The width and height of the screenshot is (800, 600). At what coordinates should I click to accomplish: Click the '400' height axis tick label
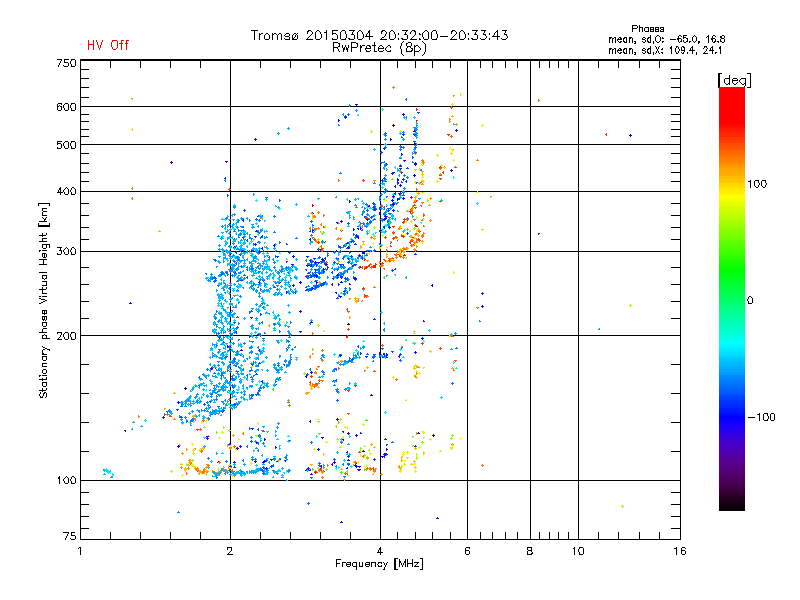(66, 192)
